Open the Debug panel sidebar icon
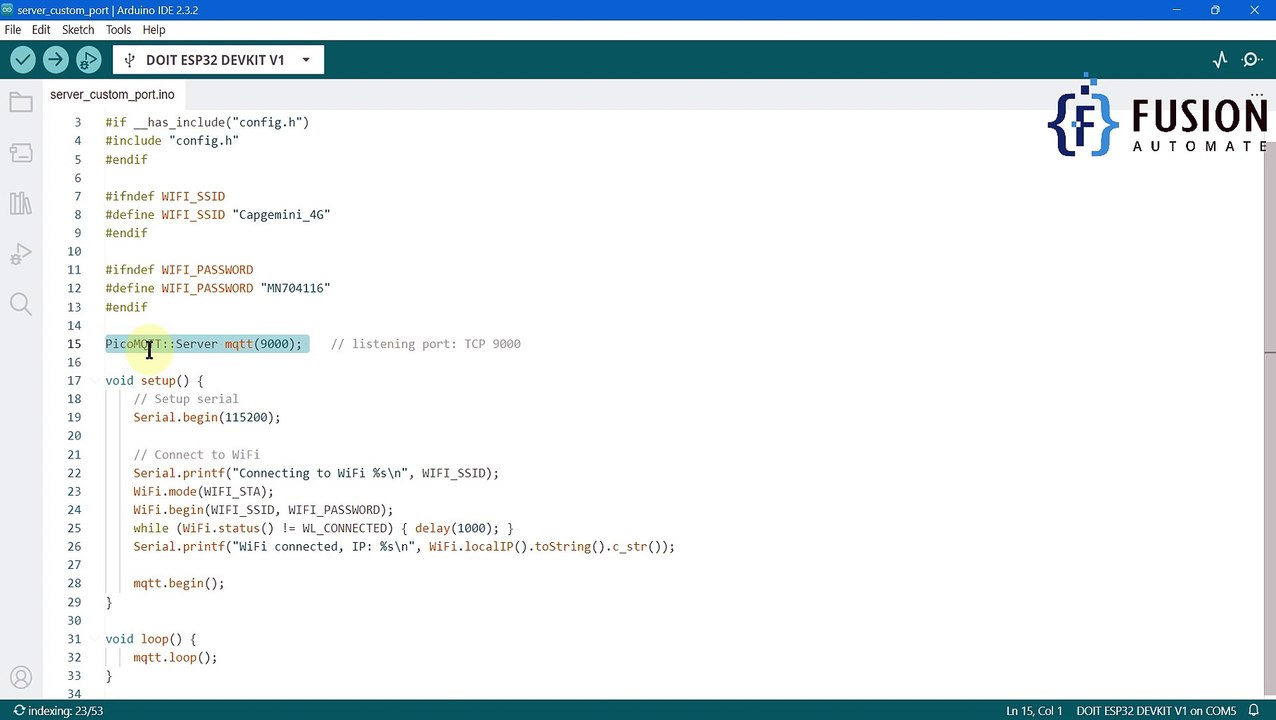The width and height of the screenshot is (1276, 720). [21, 255]
